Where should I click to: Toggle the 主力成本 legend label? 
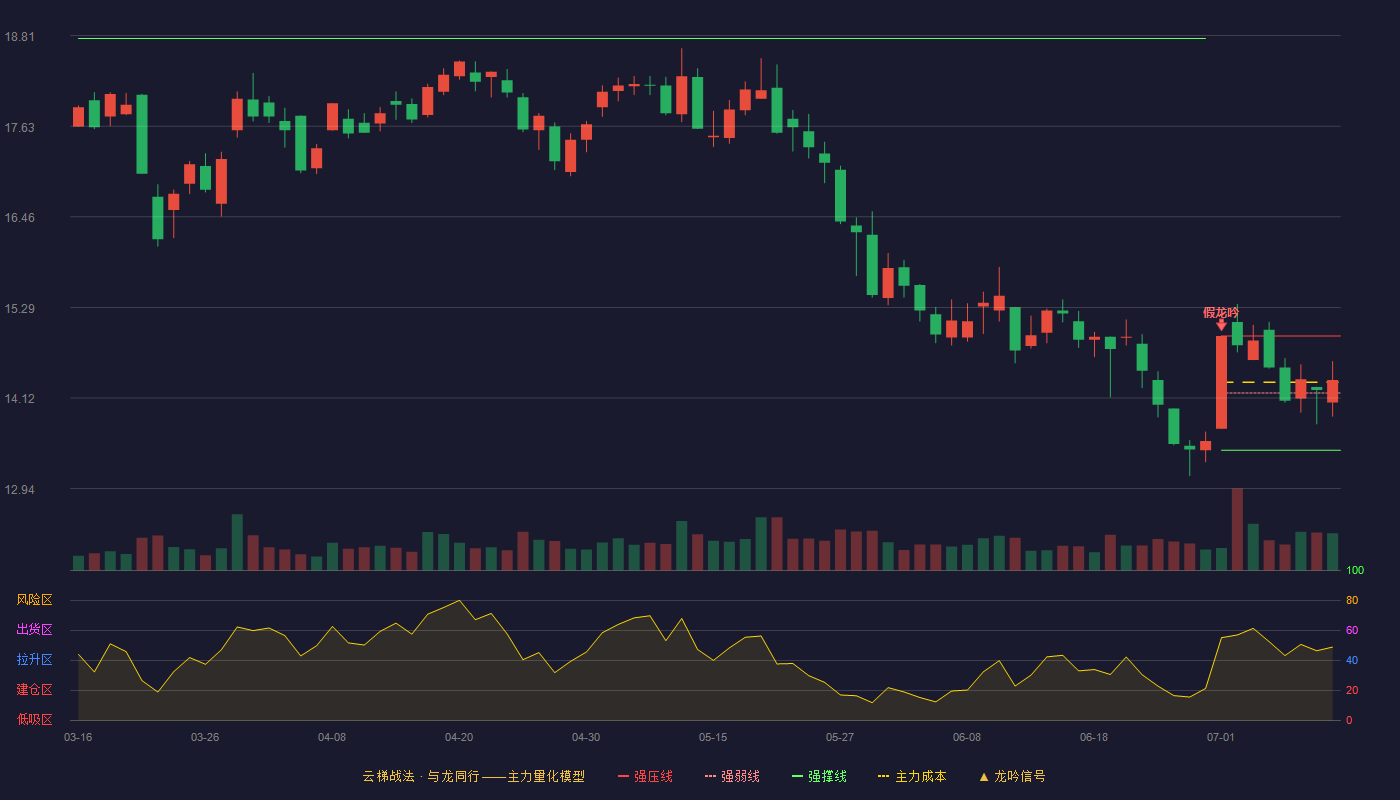[920, 776]
